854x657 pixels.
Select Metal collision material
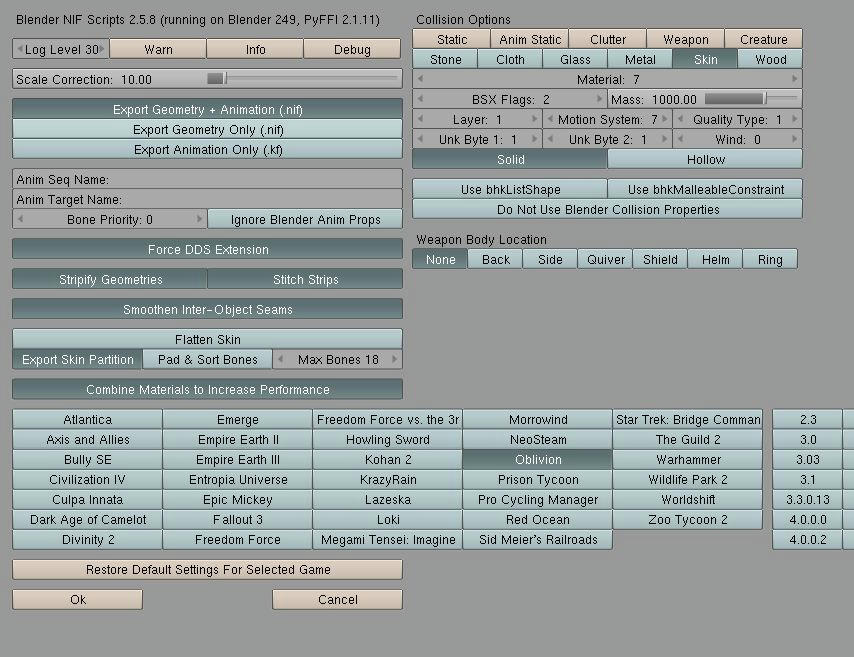pos(640,59)
